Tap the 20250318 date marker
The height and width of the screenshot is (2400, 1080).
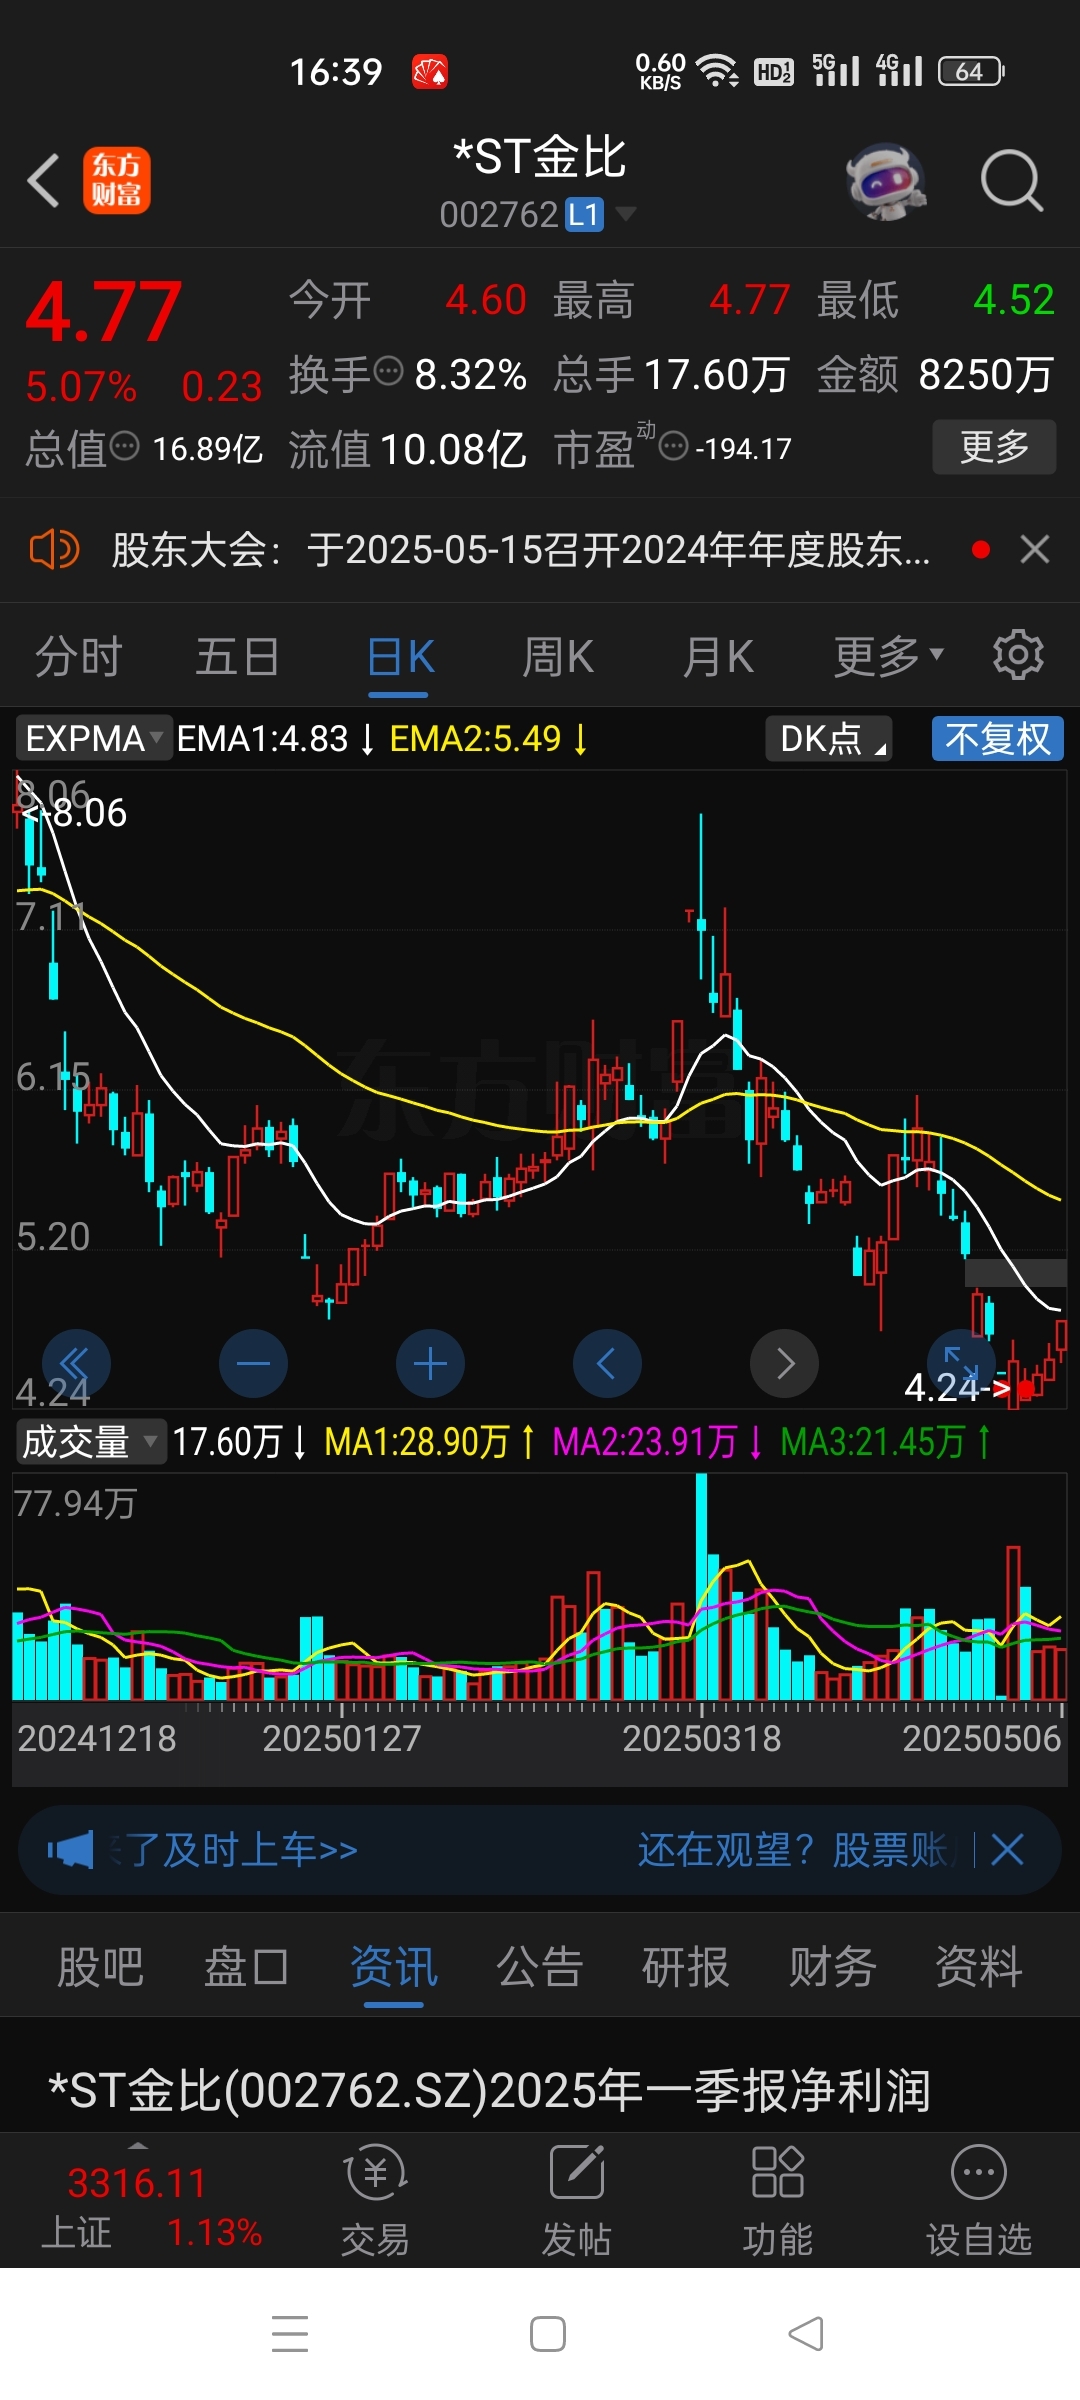[702, 1738]
